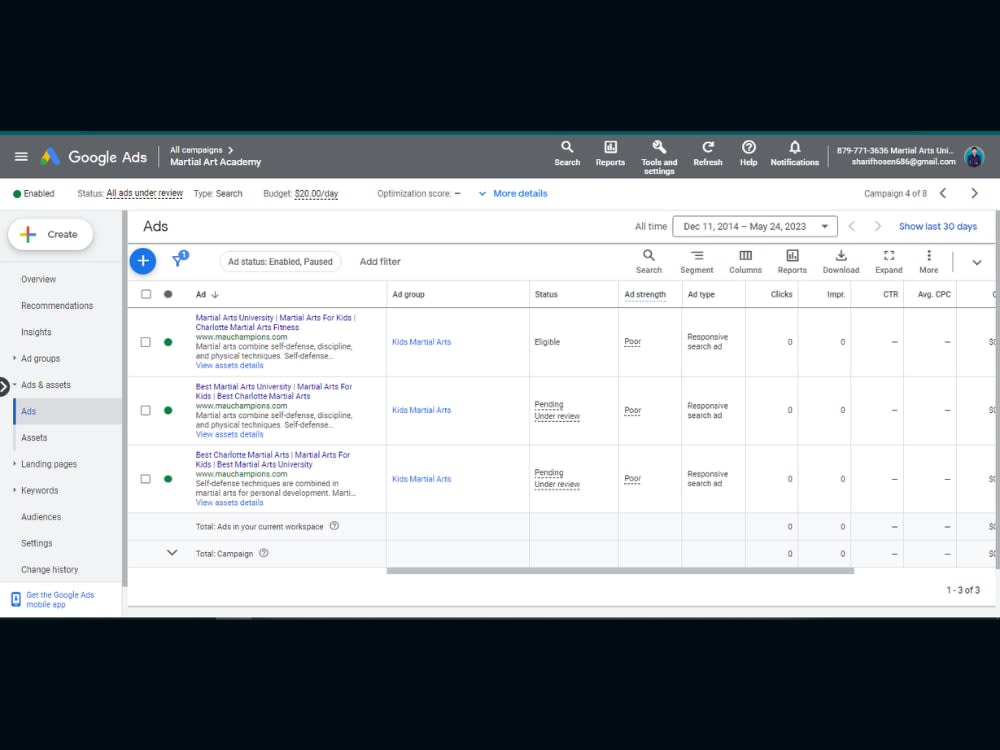
Task: Open Insights in the sidebar
Action: (36, 332)
